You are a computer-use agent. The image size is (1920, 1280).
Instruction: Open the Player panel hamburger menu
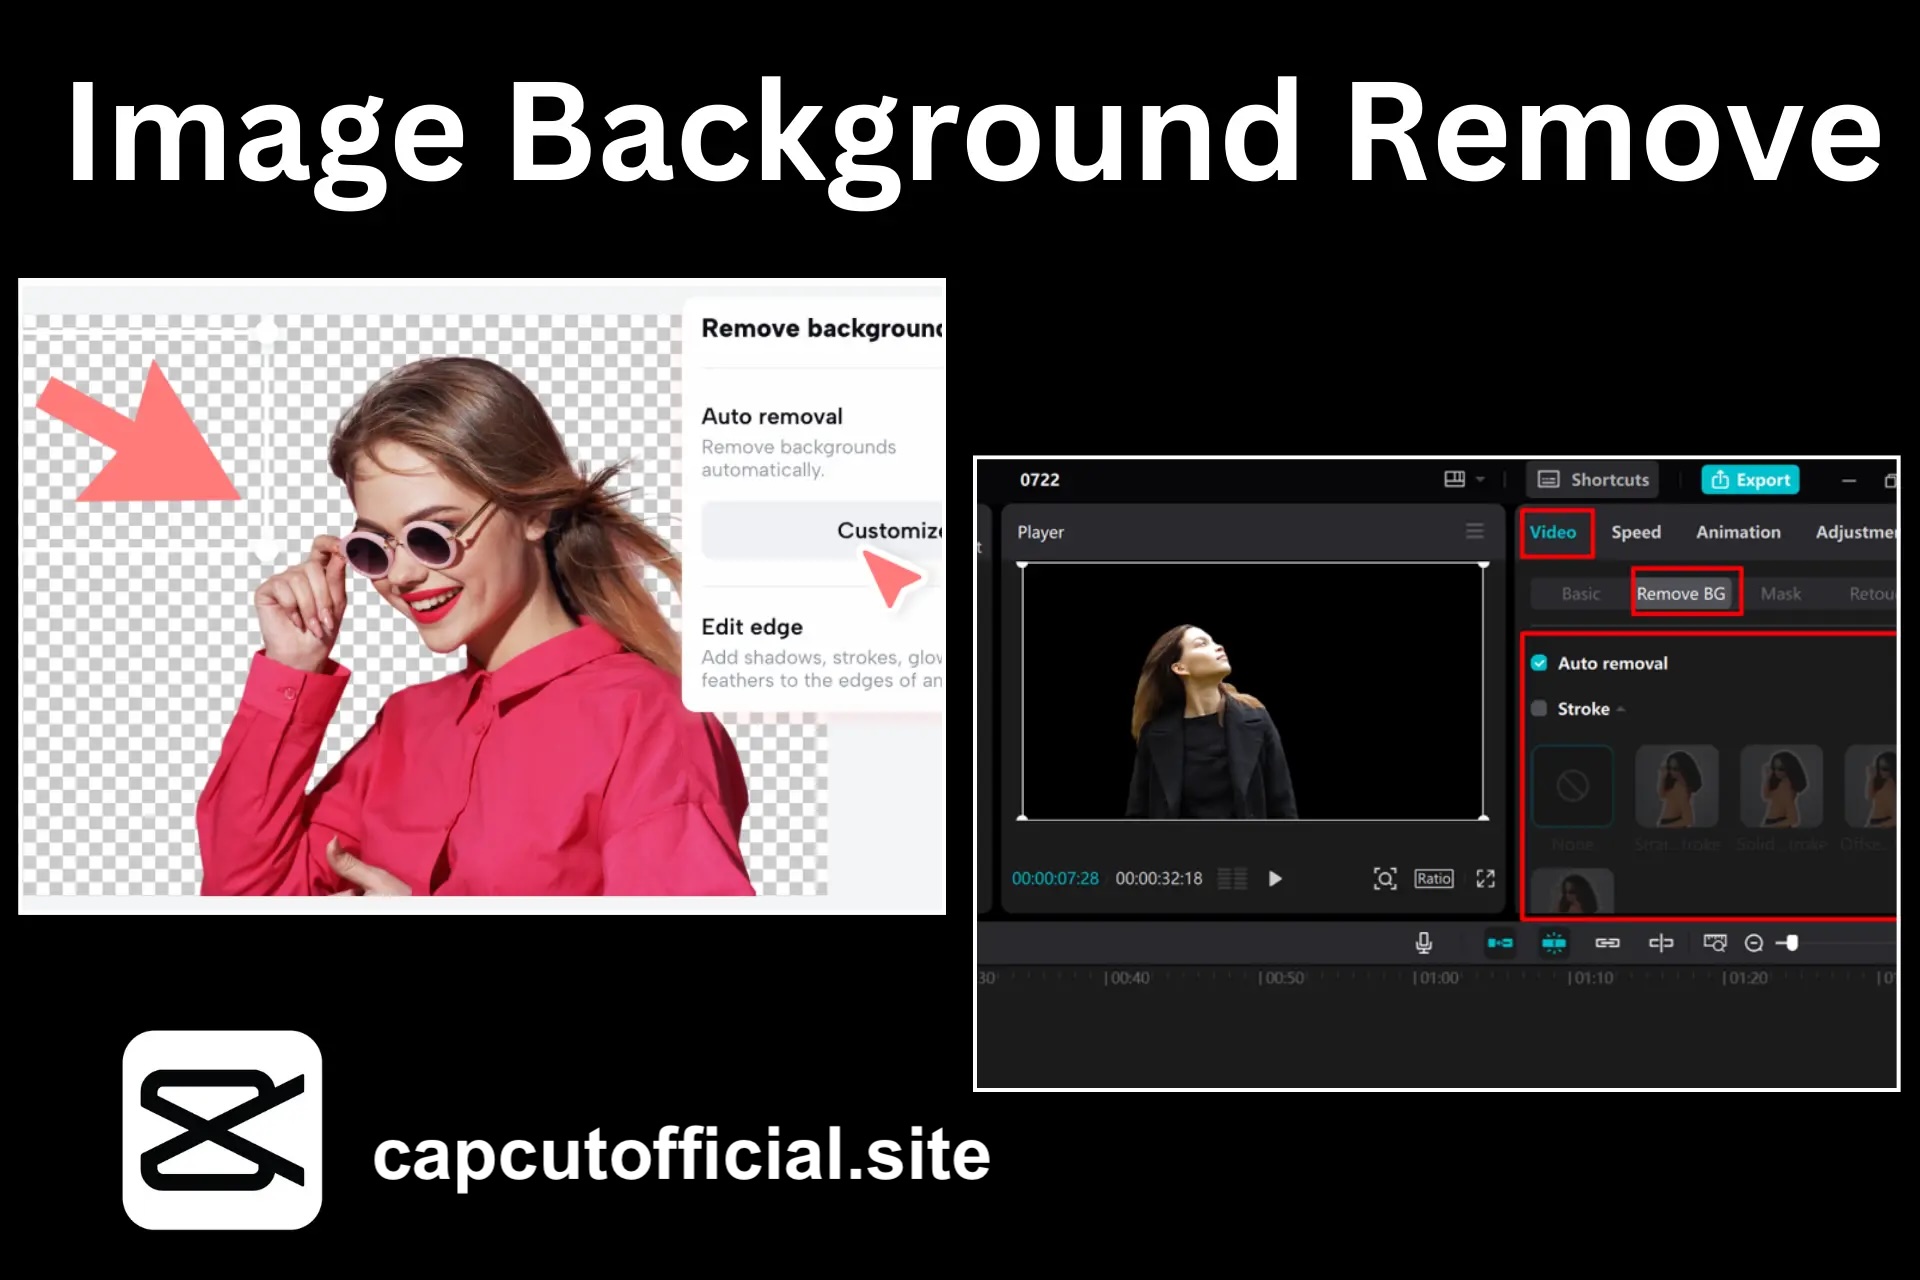click(1475, 532)
